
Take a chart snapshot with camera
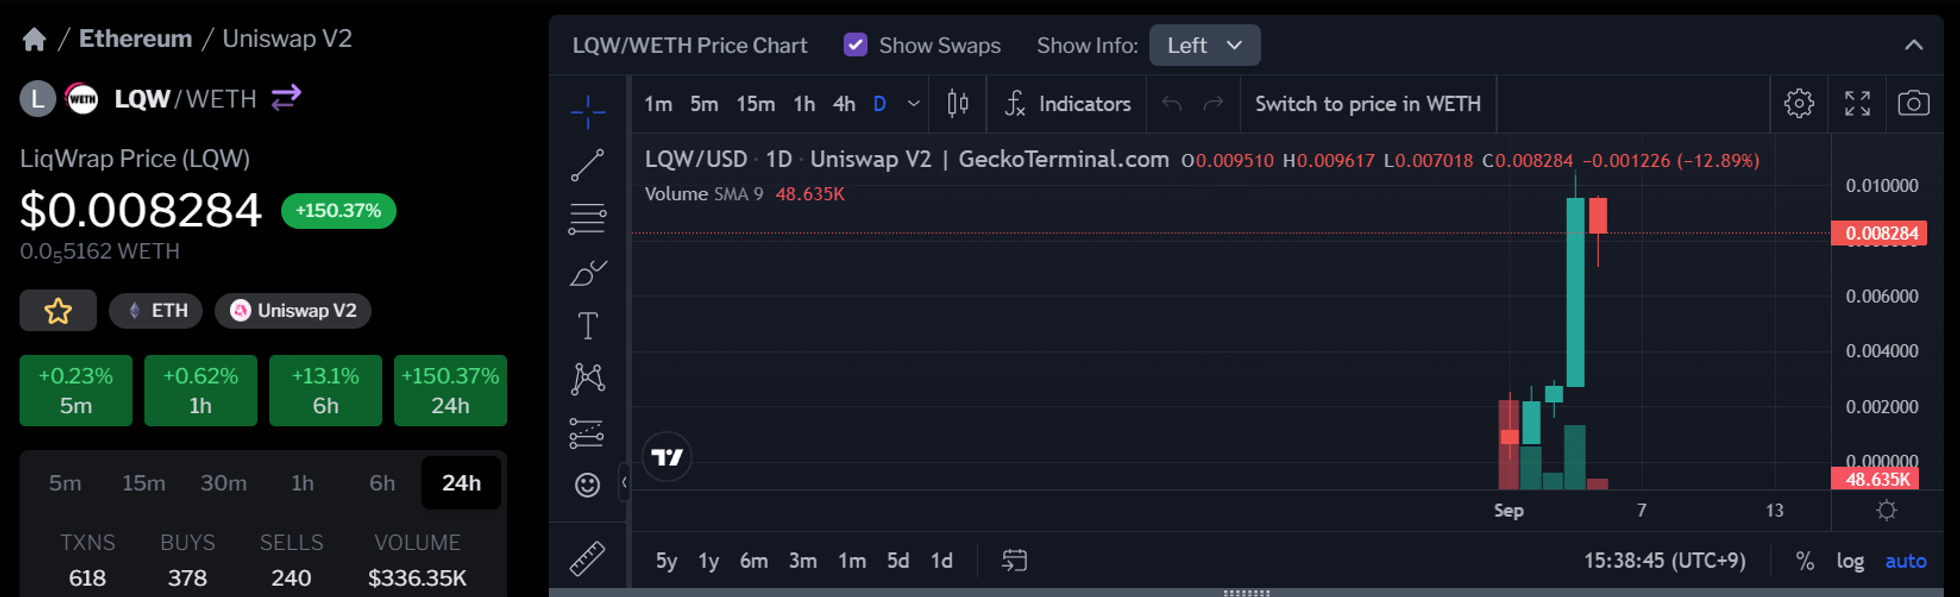1914,104
